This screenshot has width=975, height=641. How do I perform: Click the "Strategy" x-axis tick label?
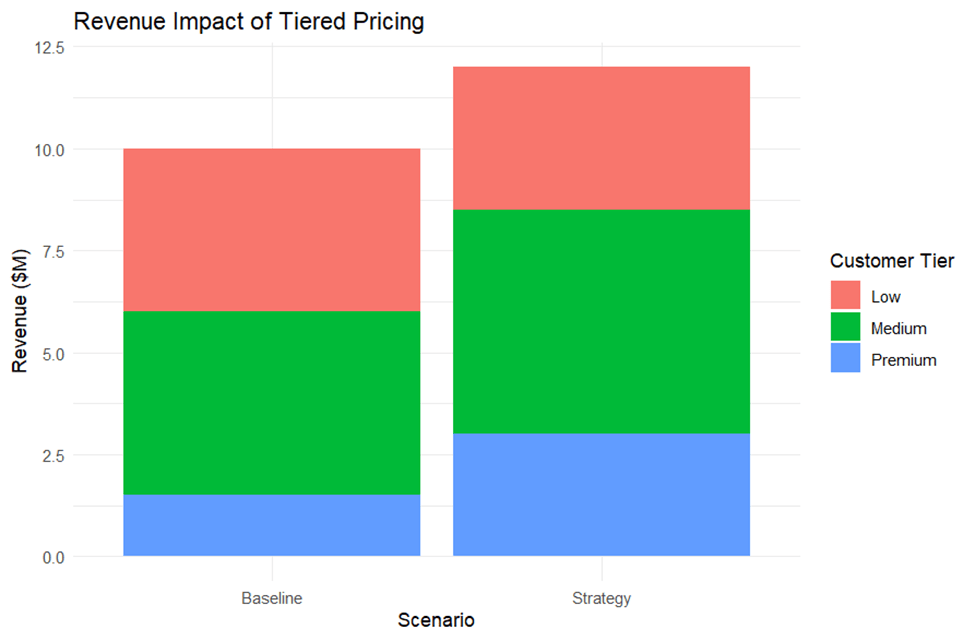(601, 599)
